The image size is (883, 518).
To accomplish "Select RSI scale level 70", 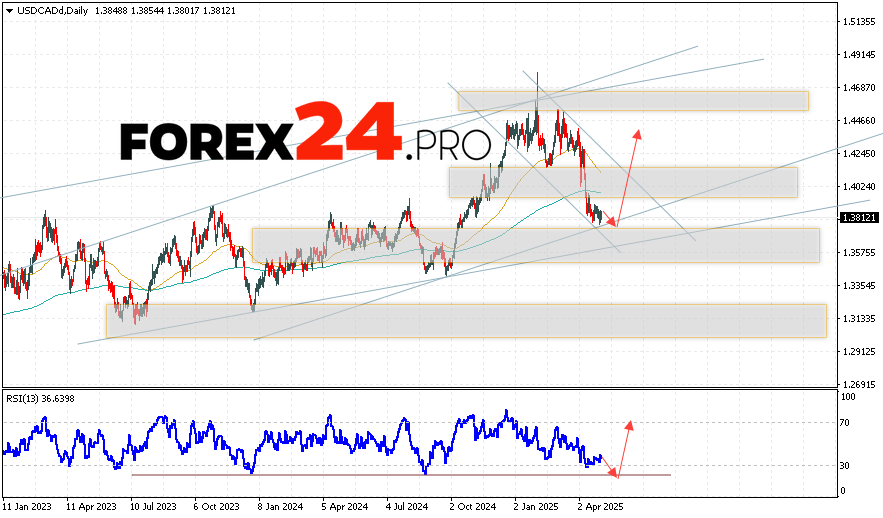I will (845, 423).
